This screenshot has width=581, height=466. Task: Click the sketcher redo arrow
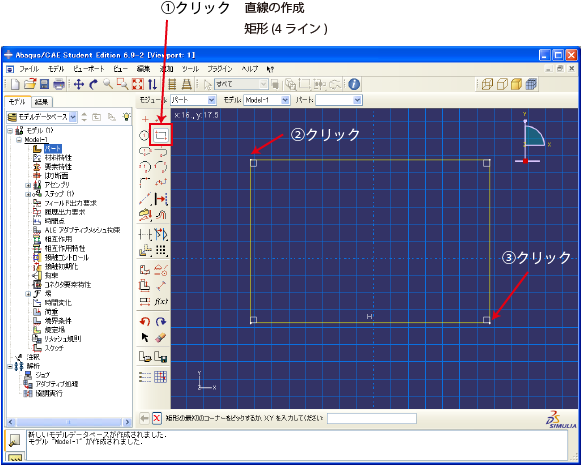[161, 321]
